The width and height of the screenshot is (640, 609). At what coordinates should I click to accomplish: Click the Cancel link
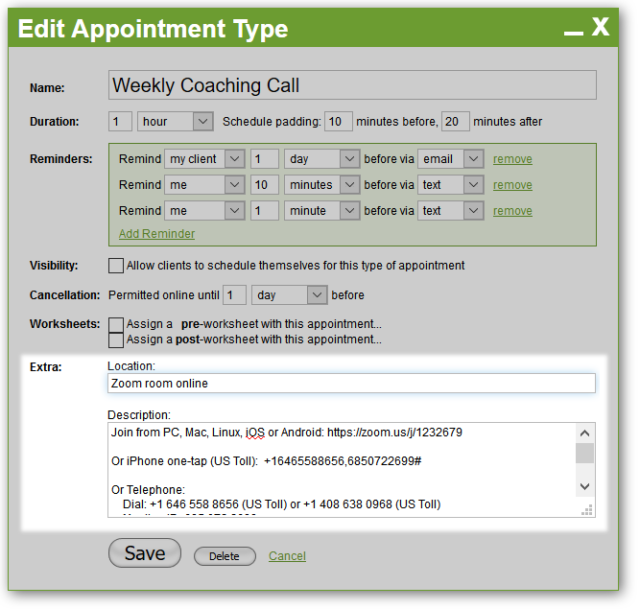(x=287, y=556)
